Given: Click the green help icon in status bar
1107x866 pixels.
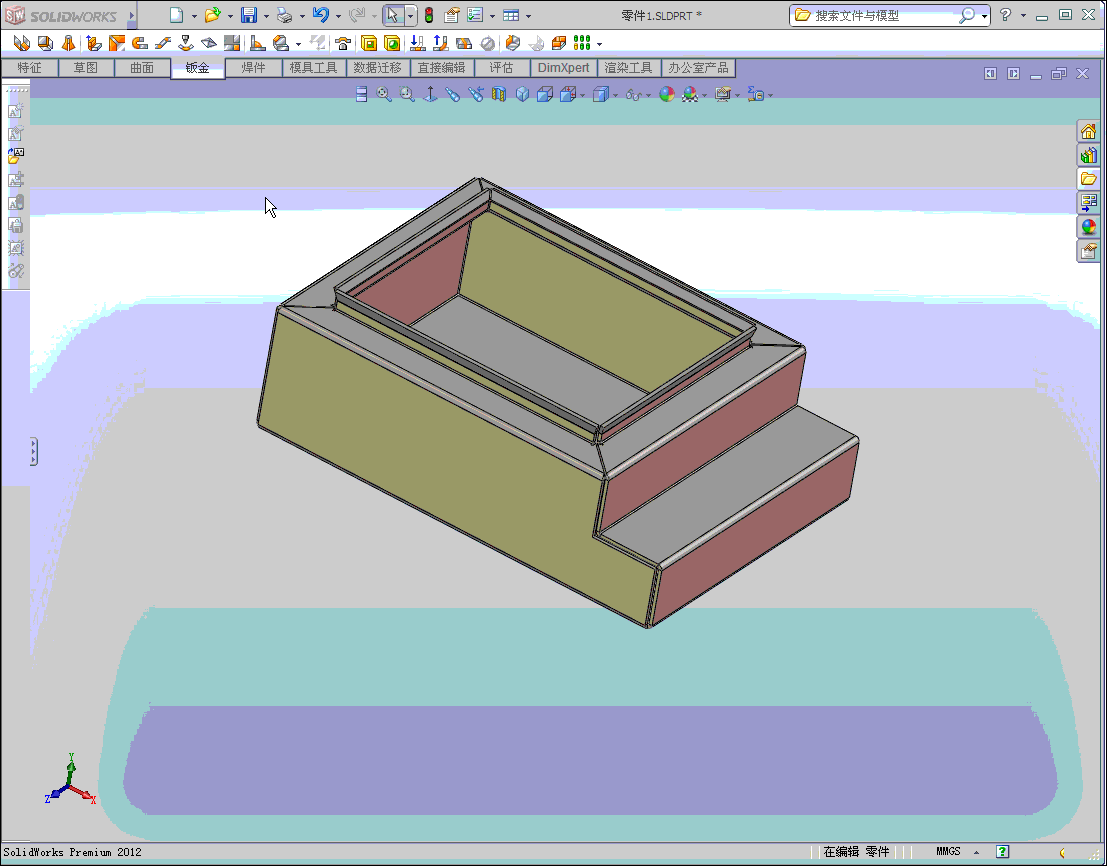Looking at the screenshot, I should pyautogui.click(x=1002, y=851).
